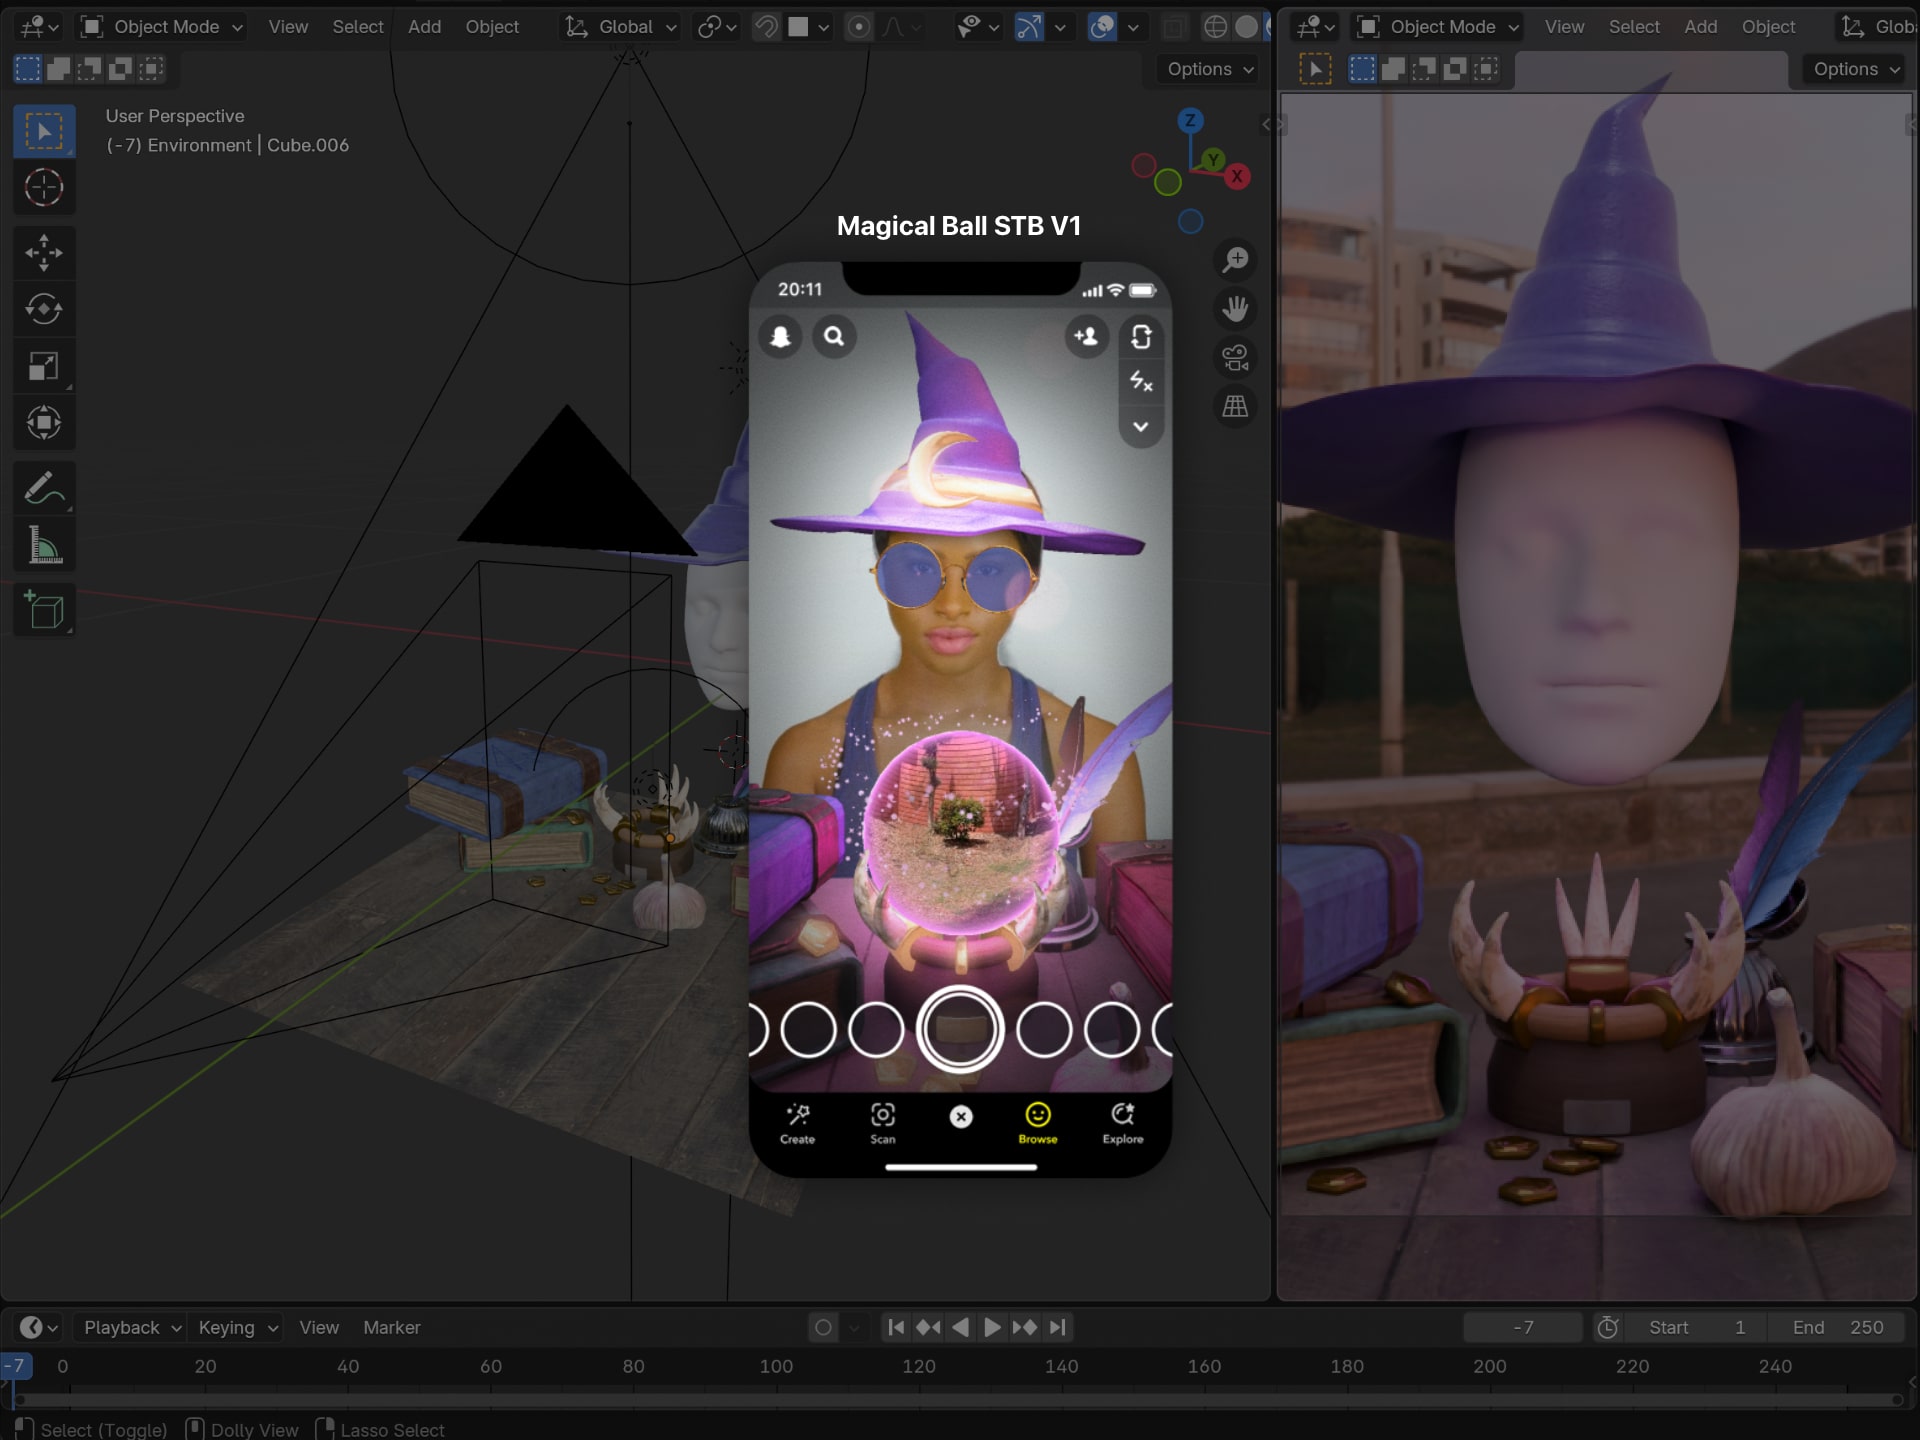Select the Measure tool
This screenshot has width=1920, height=1440.
click(x=44, y=545)
